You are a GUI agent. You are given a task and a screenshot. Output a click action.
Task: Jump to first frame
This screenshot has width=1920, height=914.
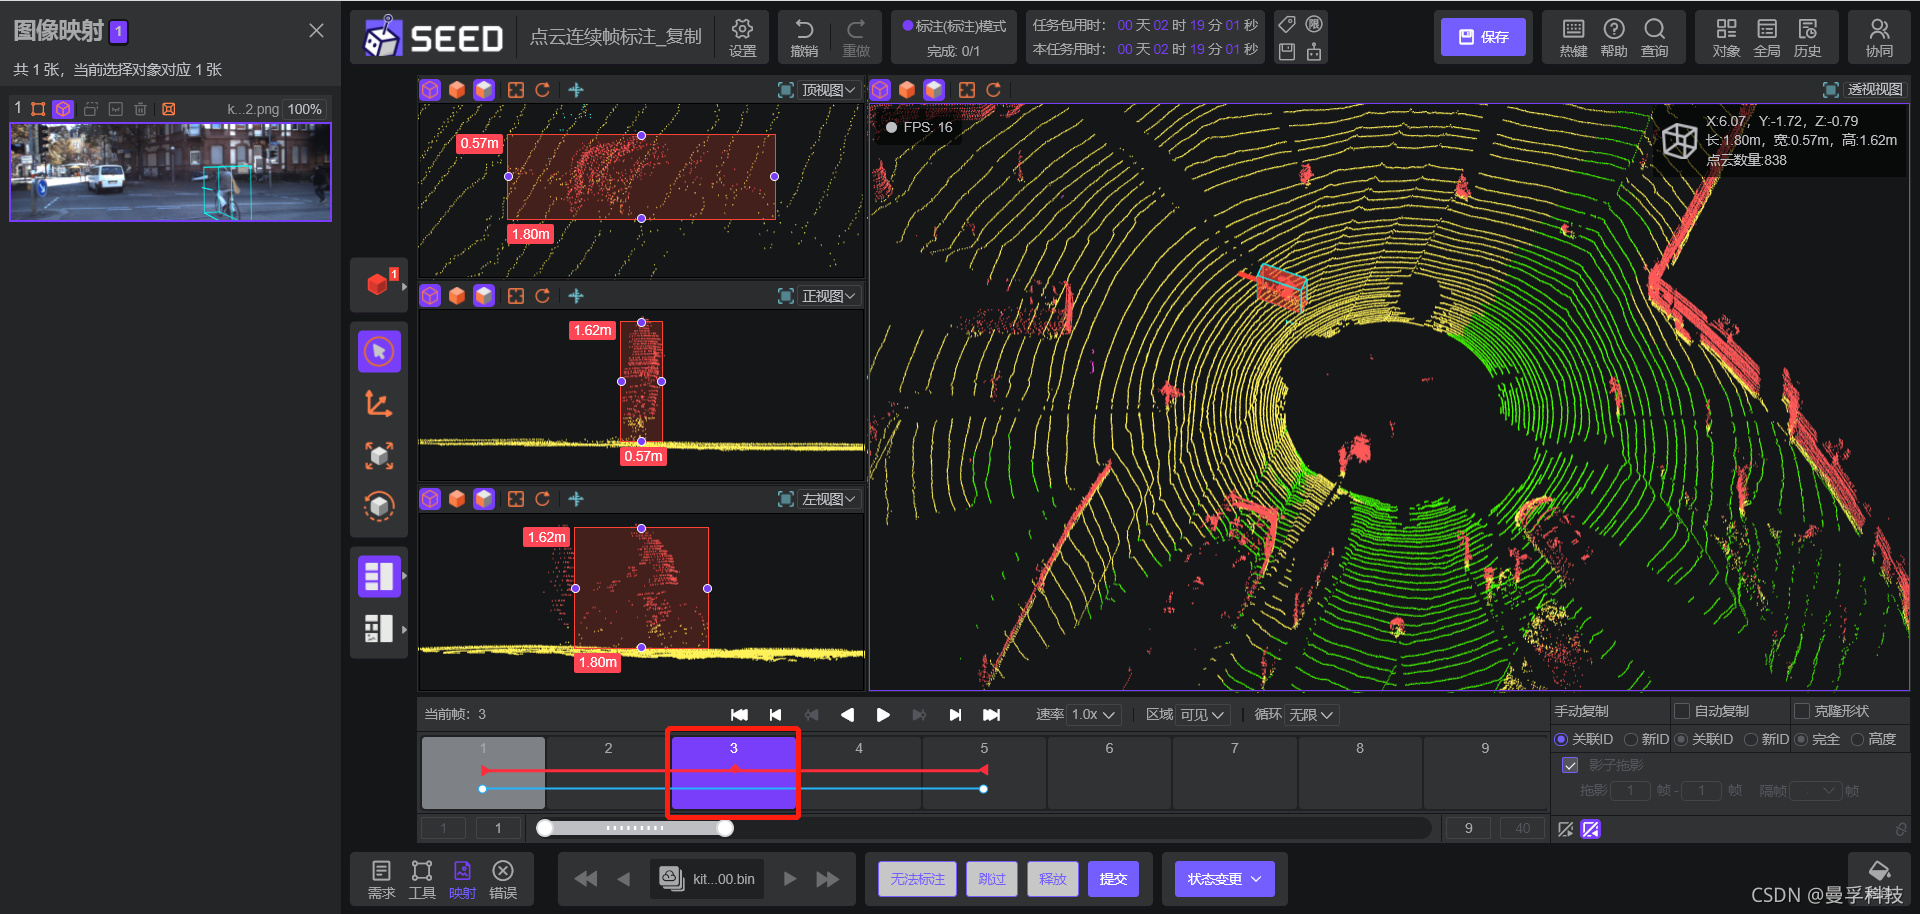point(739,715)
